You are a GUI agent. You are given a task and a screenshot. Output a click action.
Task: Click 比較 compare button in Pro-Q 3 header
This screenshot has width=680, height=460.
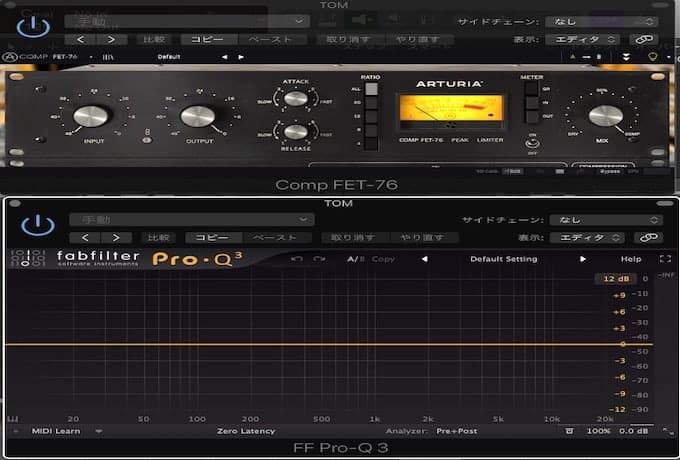pos(158,238)
